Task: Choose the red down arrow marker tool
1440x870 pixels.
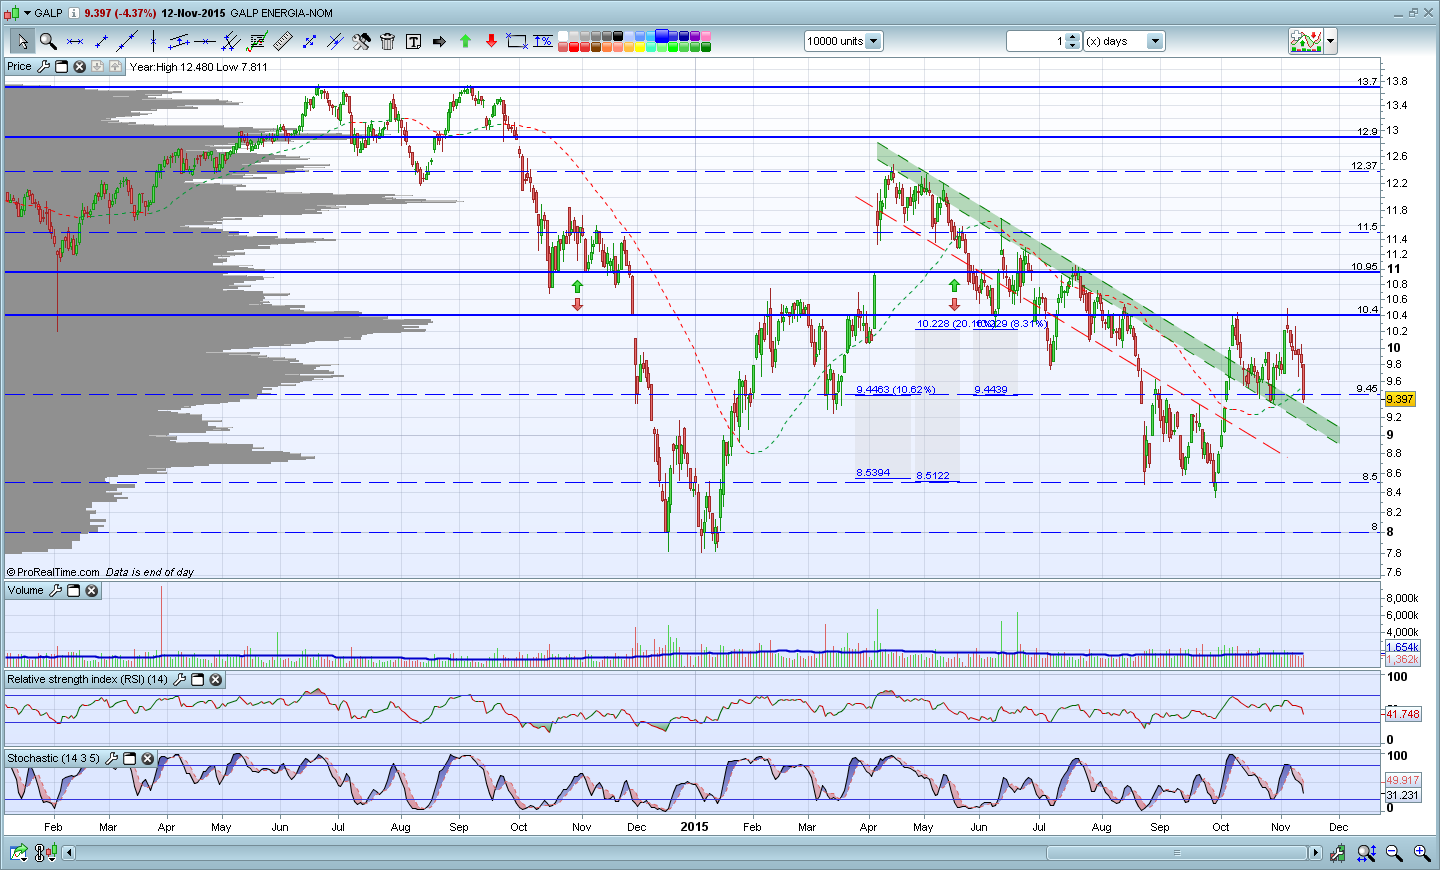Action: click(x=491, y=41)
